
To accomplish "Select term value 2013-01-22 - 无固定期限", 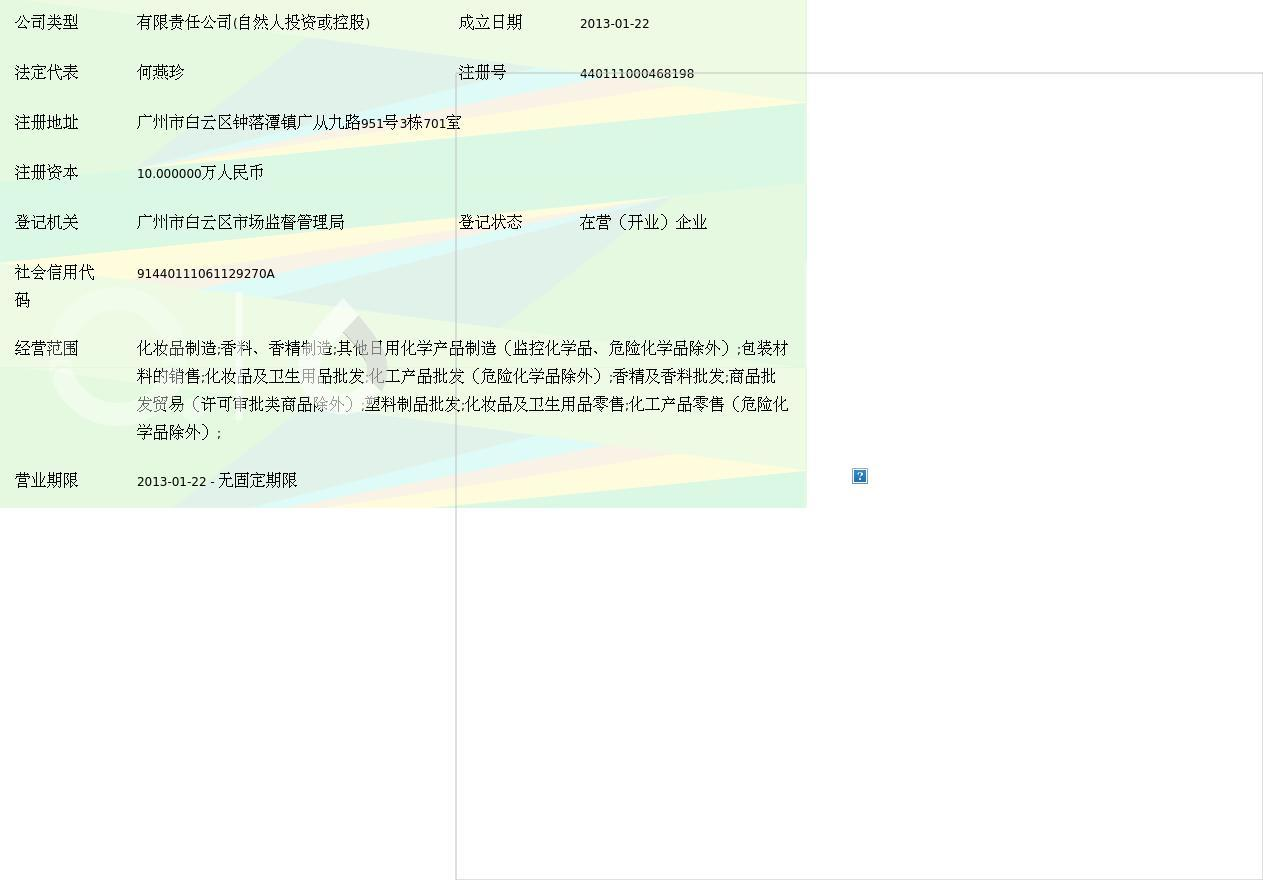I will click(x=217, y=480).
